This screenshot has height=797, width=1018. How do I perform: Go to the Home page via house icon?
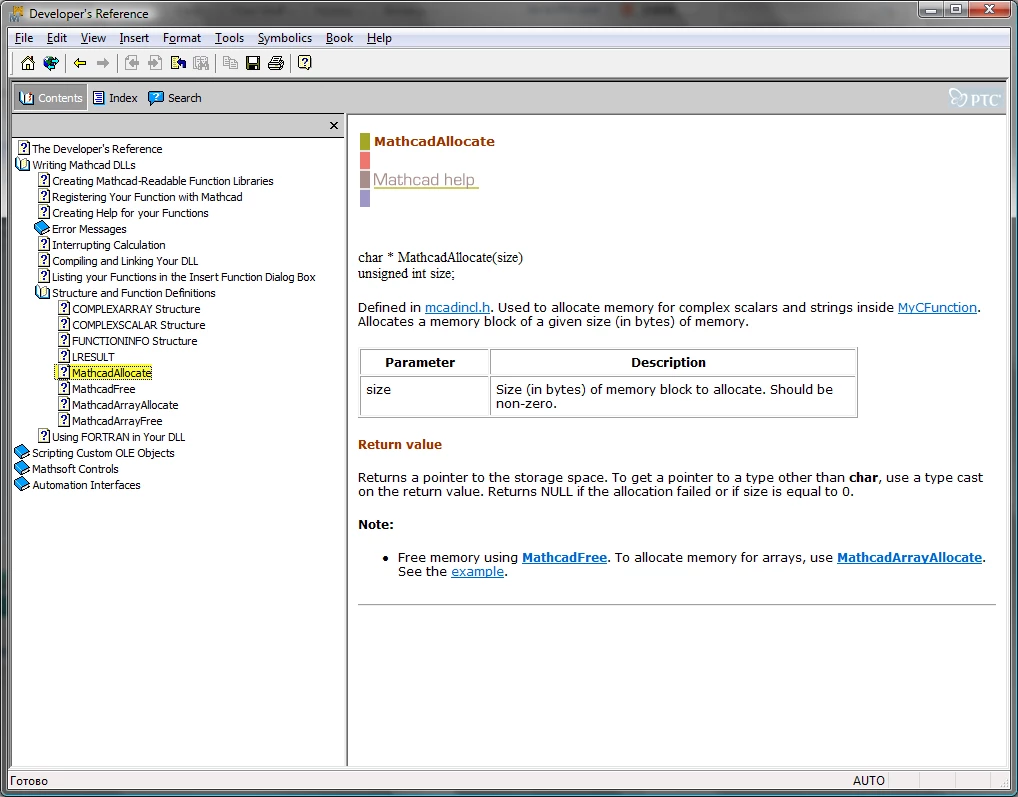[x=27, y=63]
